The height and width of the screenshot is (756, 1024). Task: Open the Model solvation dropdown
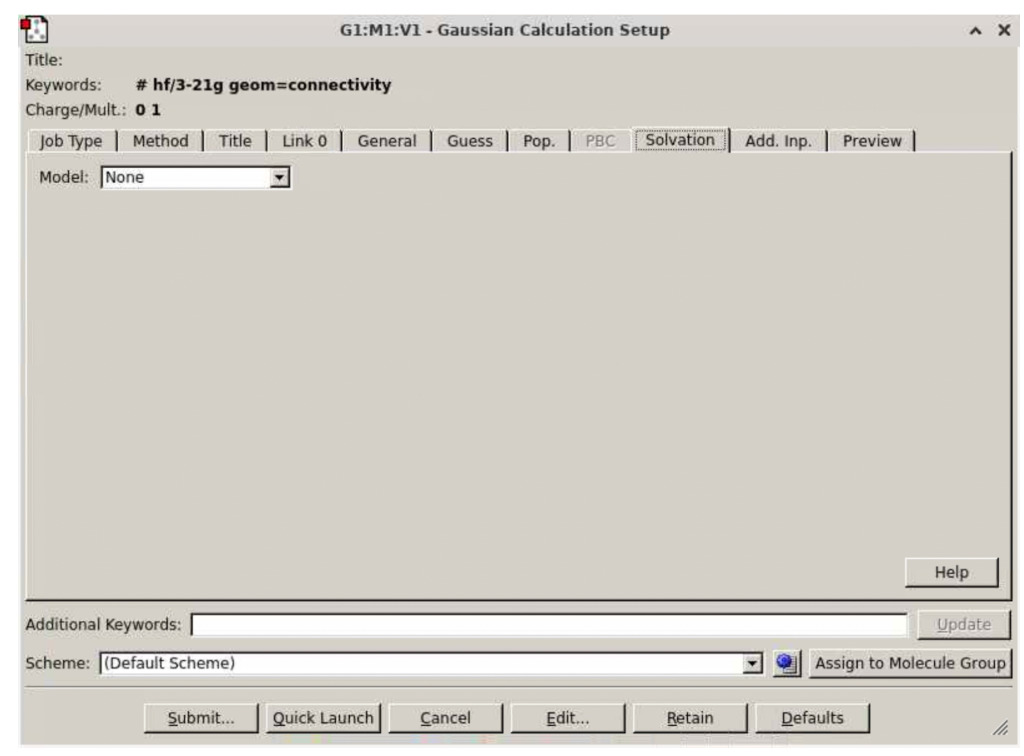281,178
